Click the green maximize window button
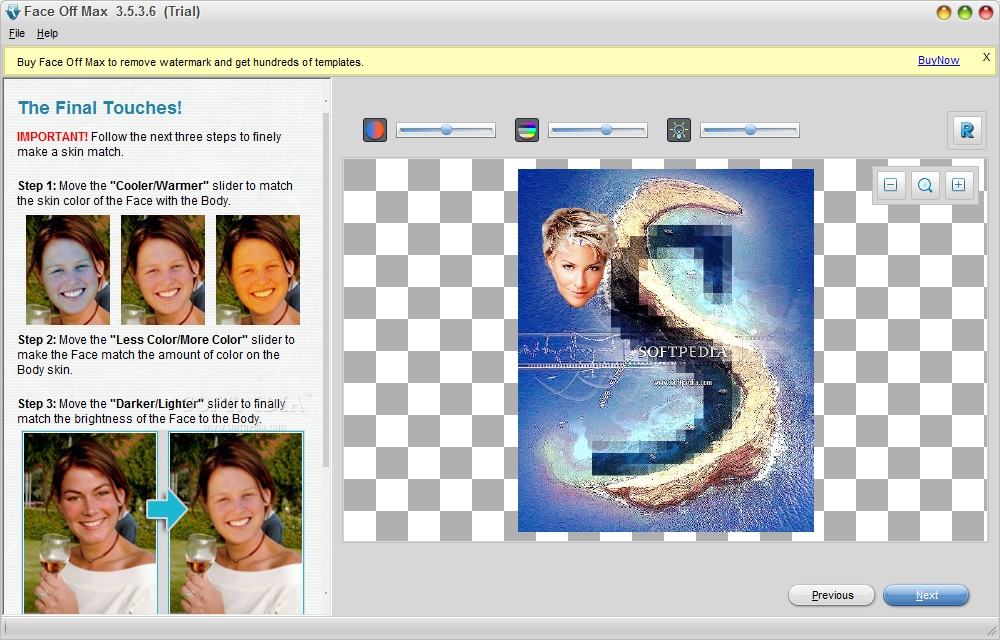Image resolution: width=1000 pixels, height=640 pixels. [965, 12]
